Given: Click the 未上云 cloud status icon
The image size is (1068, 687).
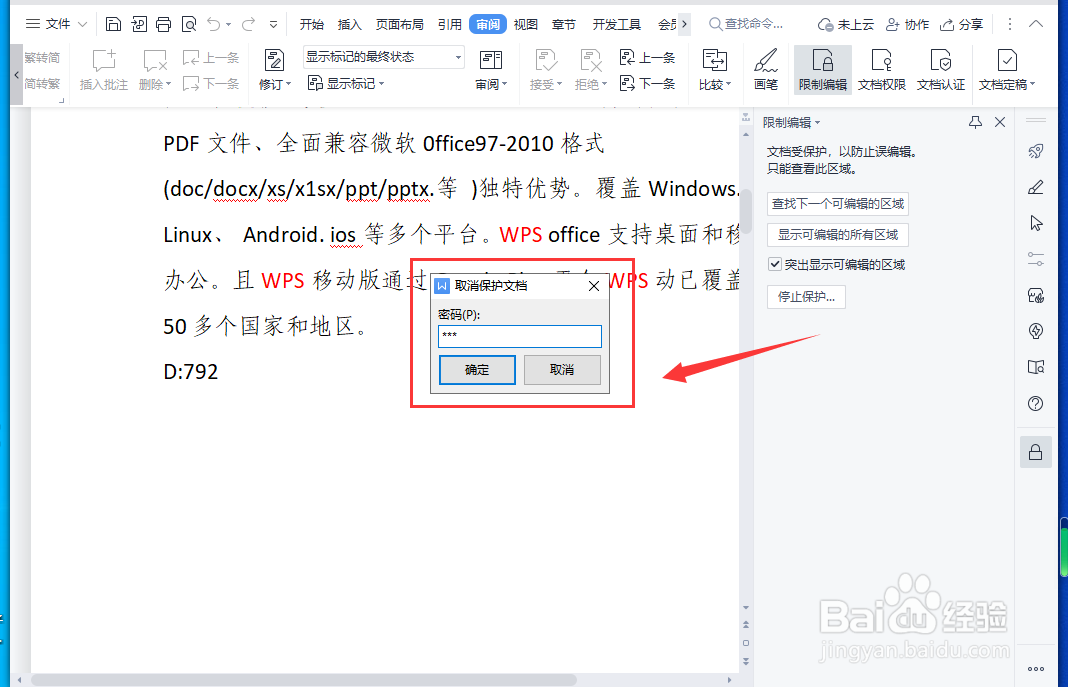Looking at the screenshot, I should click(x=845, y=25).
